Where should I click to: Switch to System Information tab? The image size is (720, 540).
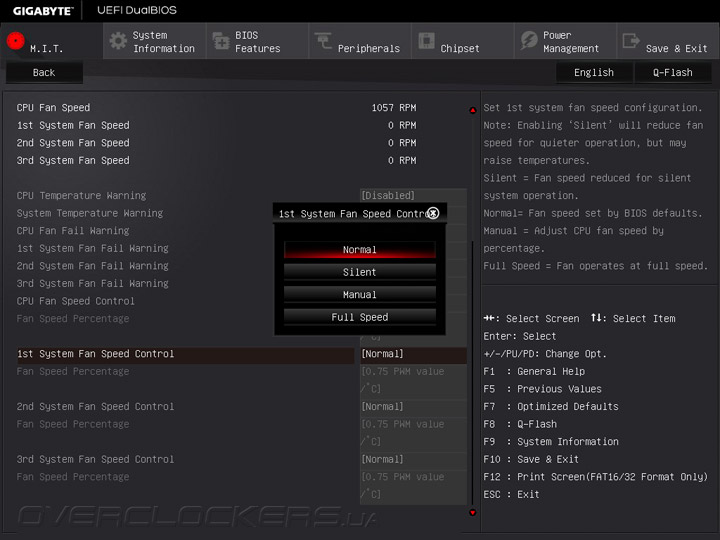click(155, 41)
